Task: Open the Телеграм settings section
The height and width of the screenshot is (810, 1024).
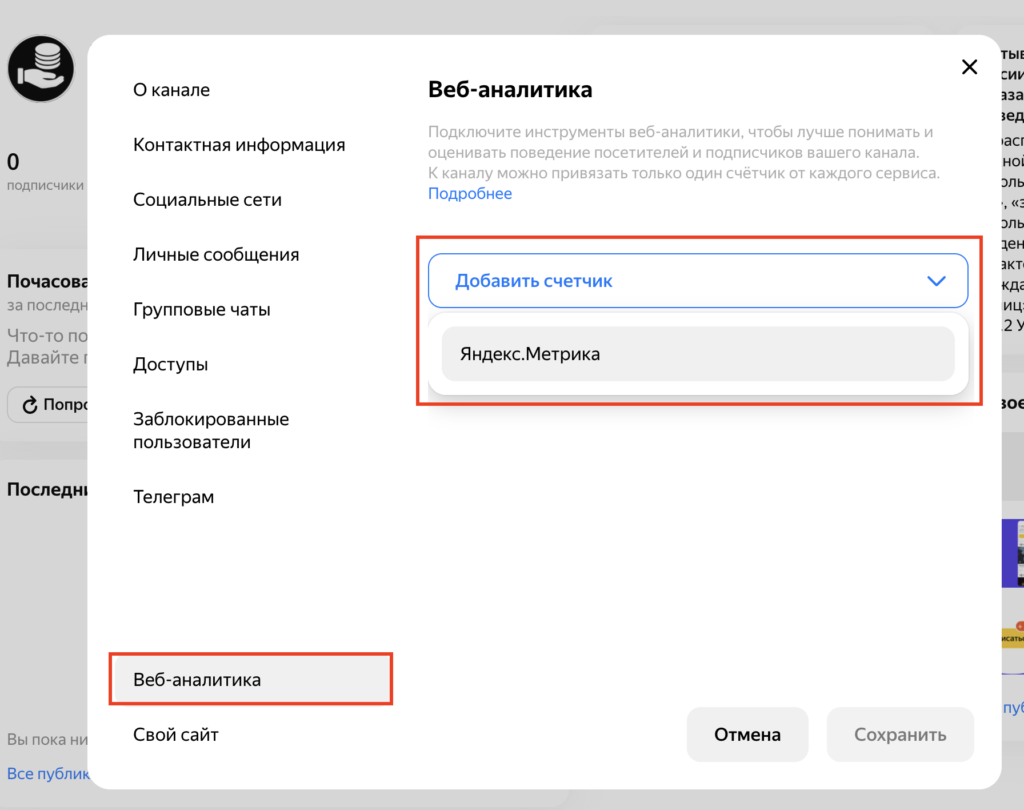Action: coord(173,497)
